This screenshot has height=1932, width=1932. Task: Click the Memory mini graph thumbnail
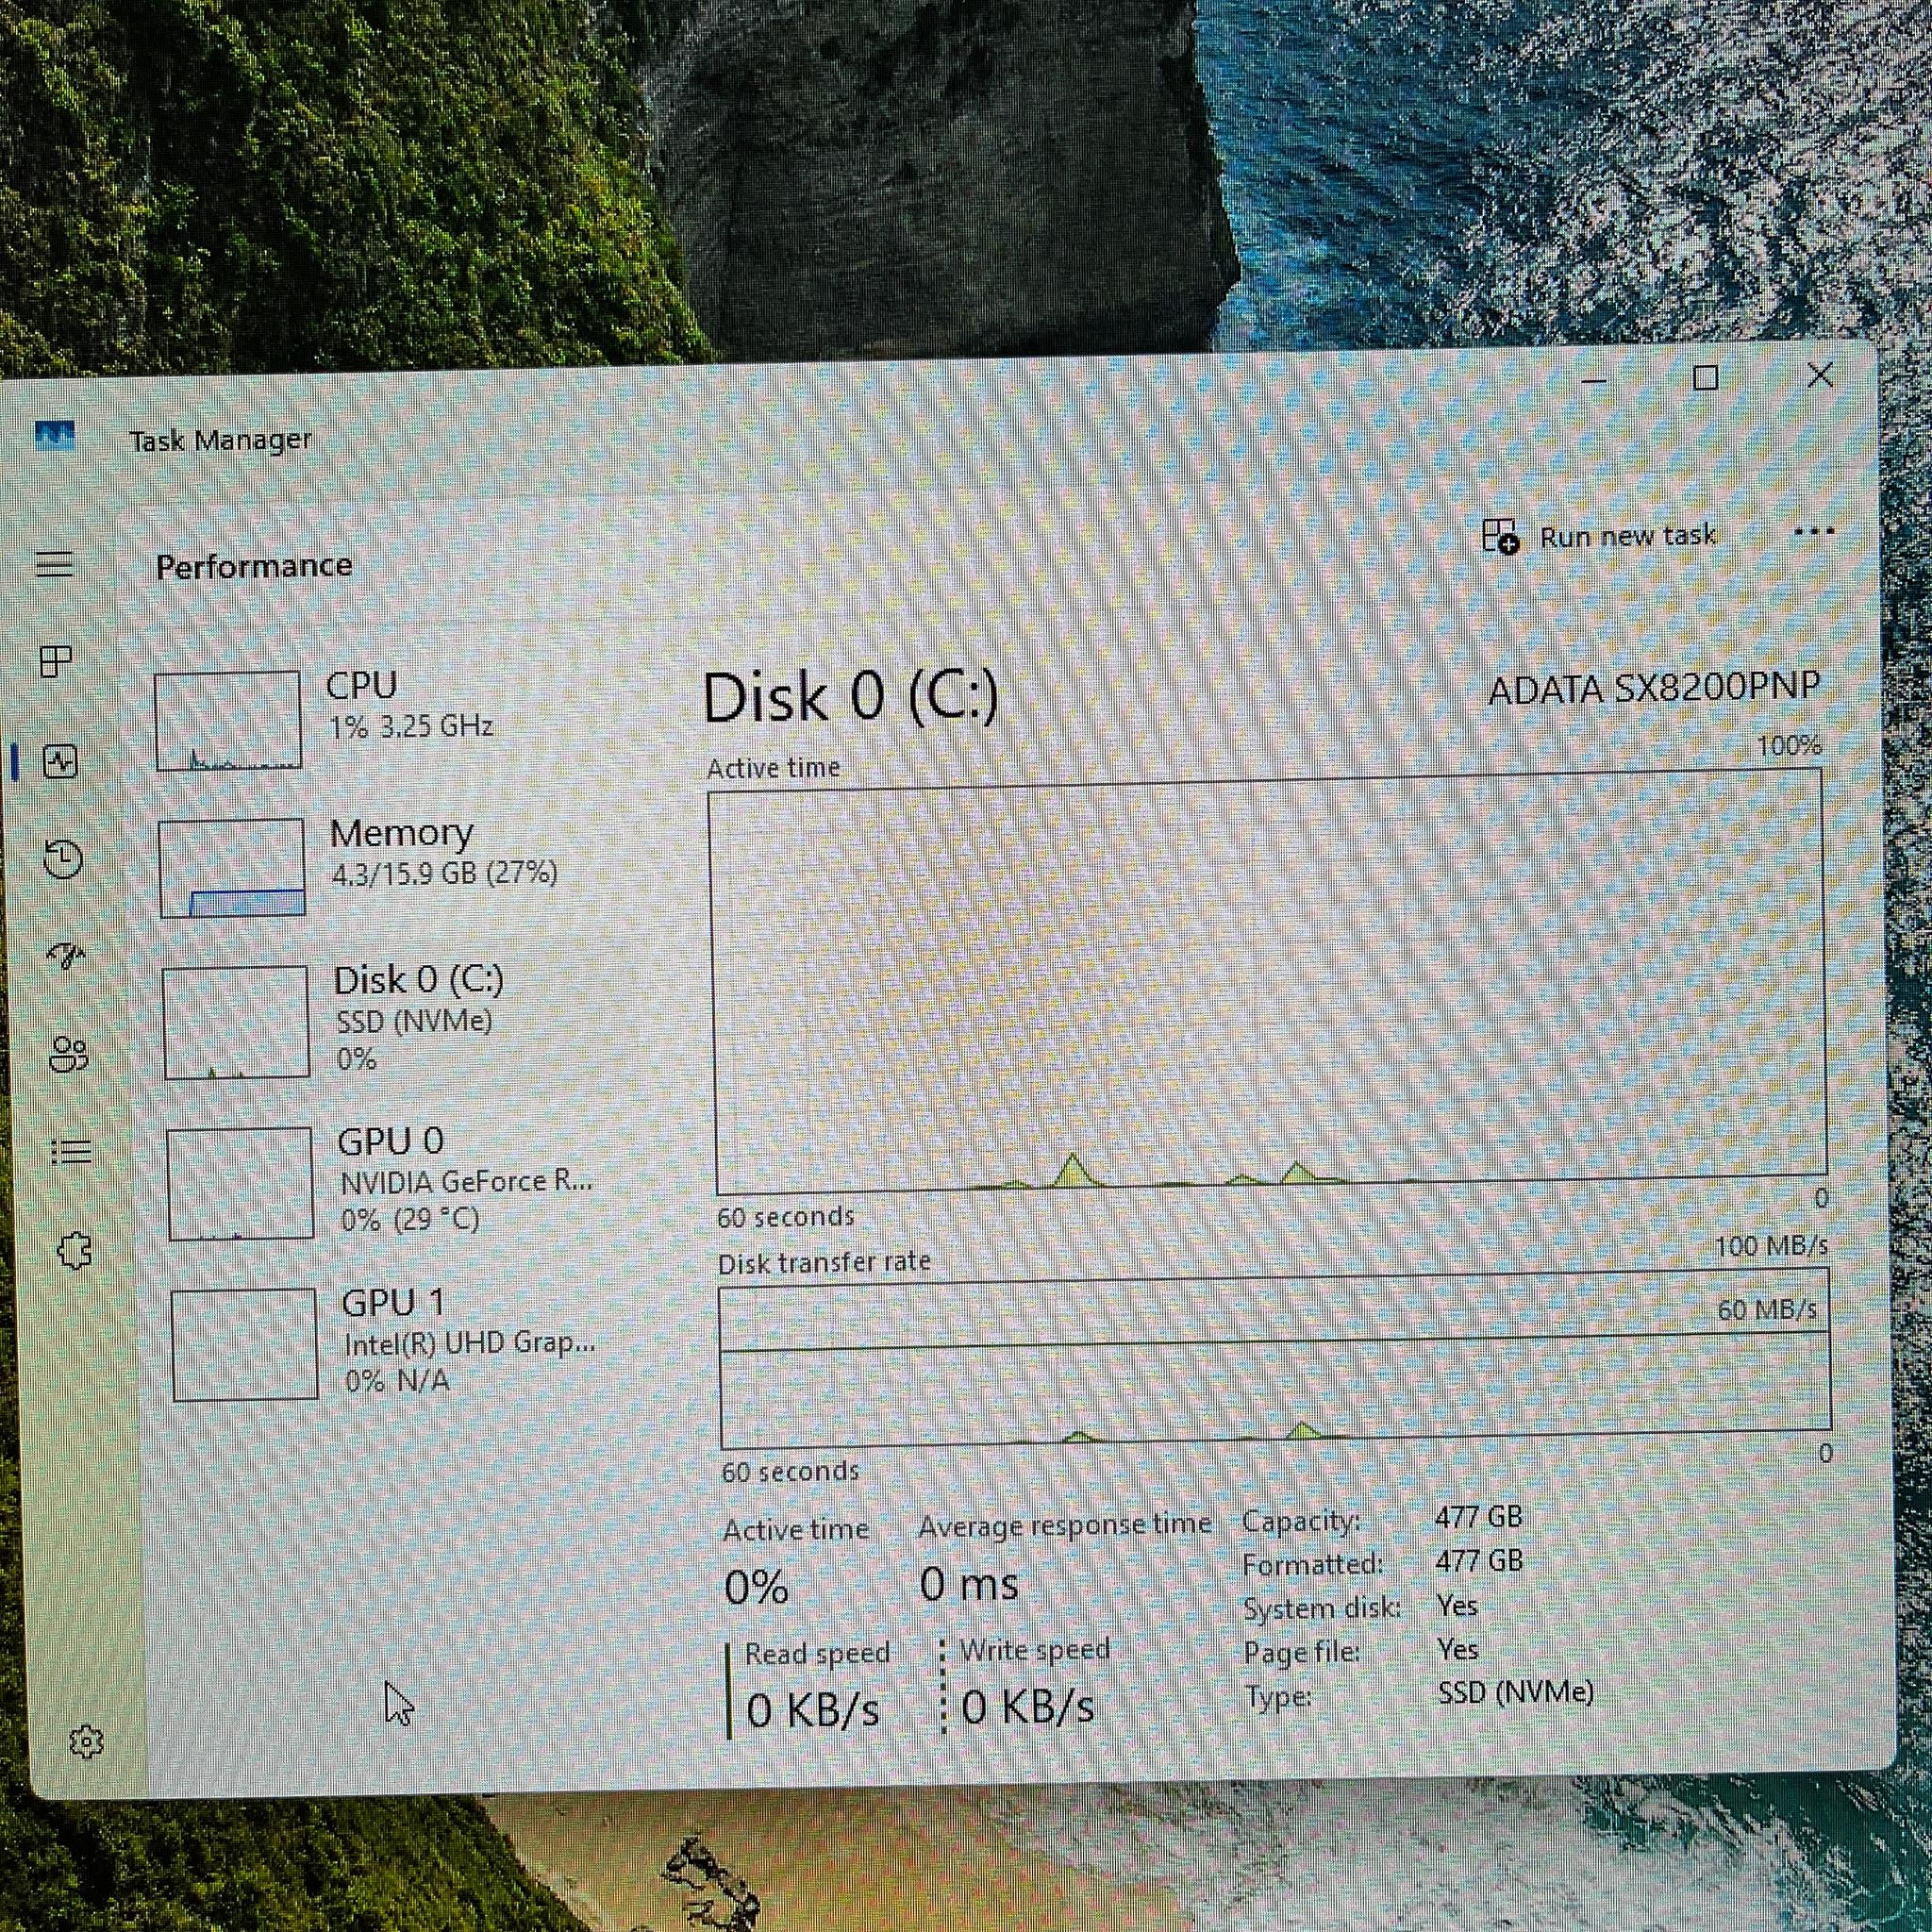click(232, 867)
